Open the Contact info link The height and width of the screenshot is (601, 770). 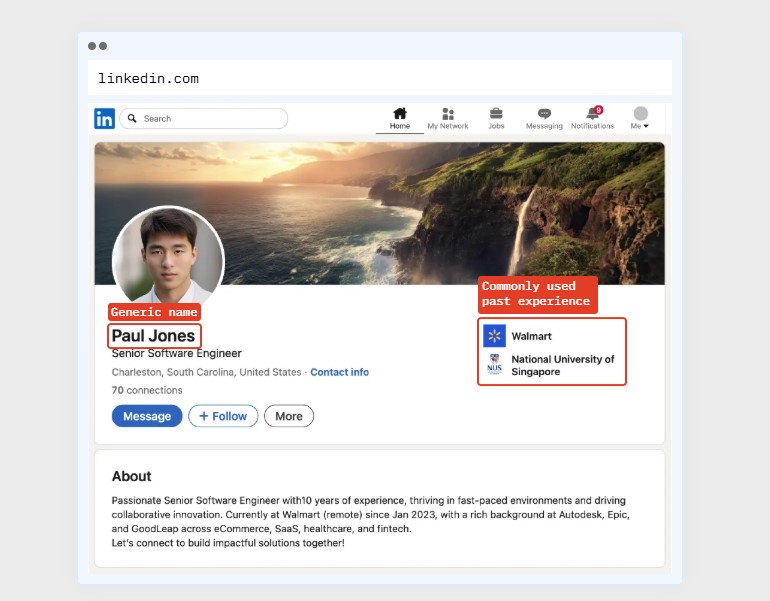point(339,372)
